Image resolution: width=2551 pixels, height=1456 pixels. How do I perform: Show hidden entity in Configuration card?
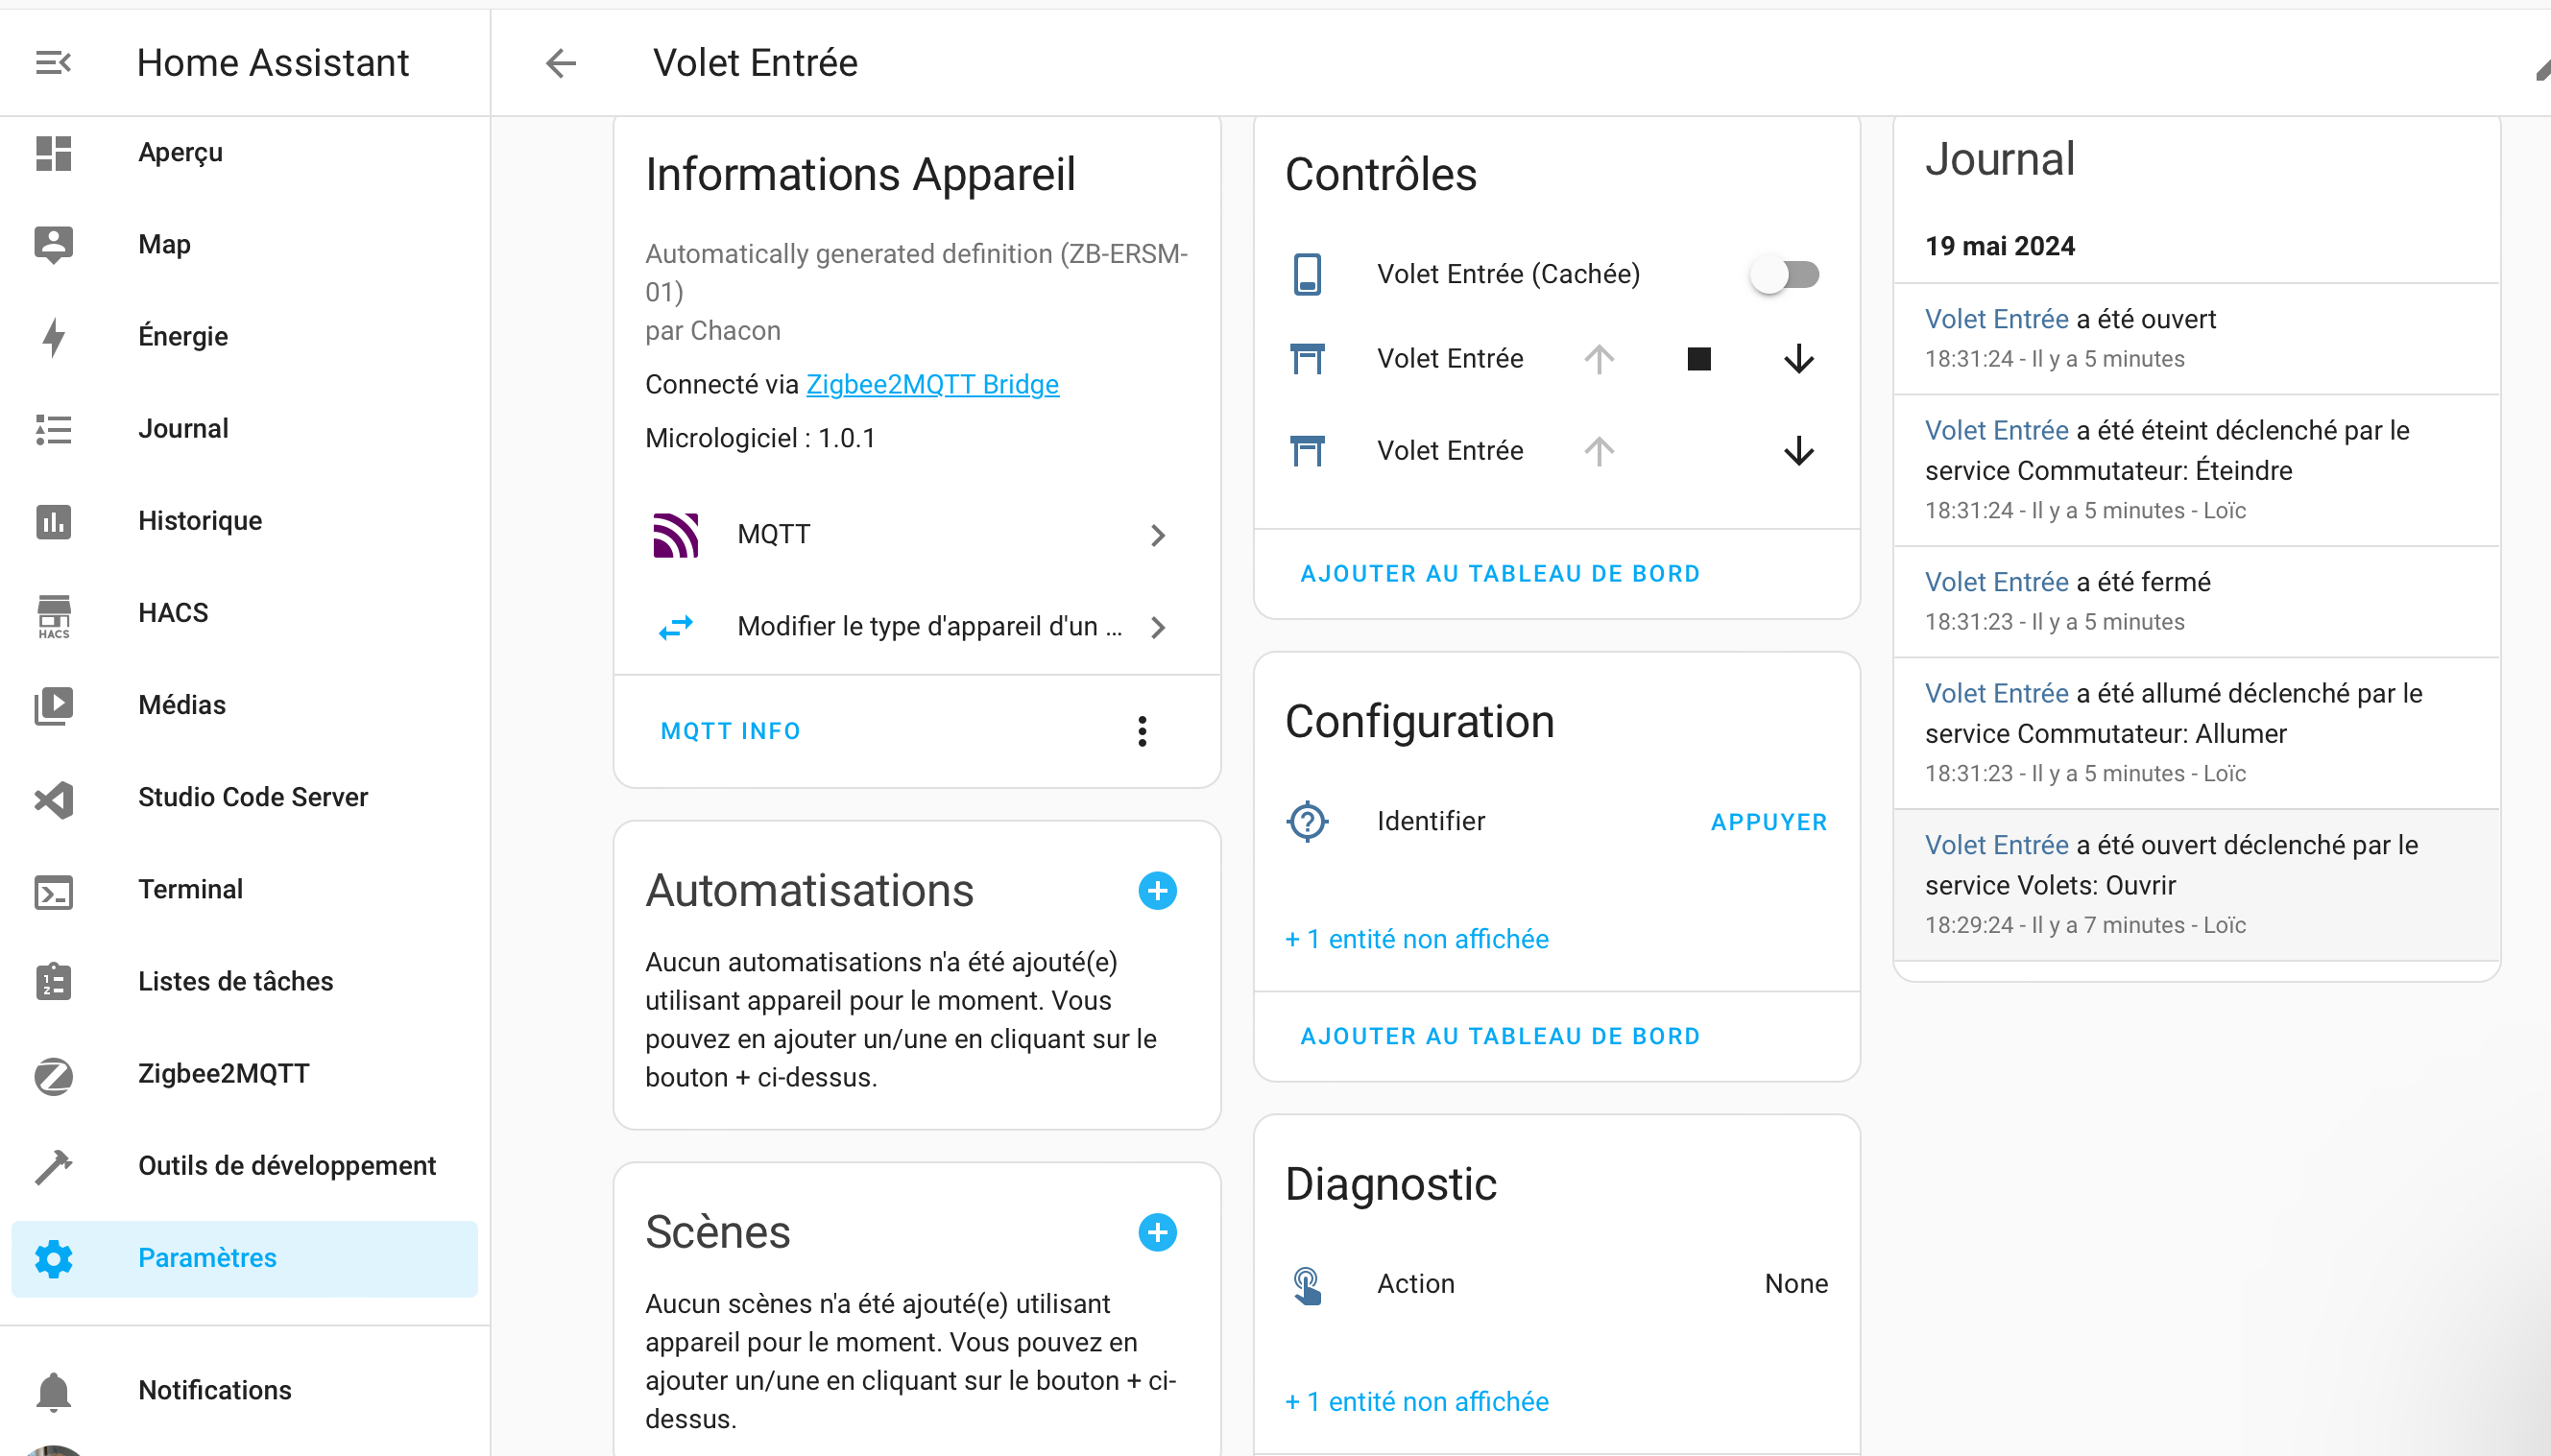(1416, 939)
